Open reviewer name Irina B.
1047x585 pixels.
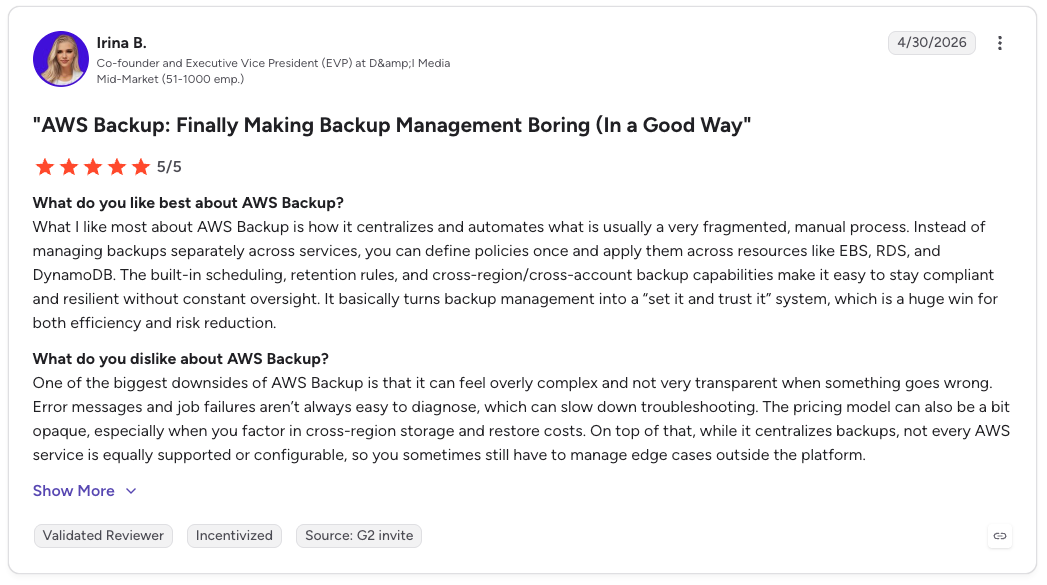click(122, 43)
